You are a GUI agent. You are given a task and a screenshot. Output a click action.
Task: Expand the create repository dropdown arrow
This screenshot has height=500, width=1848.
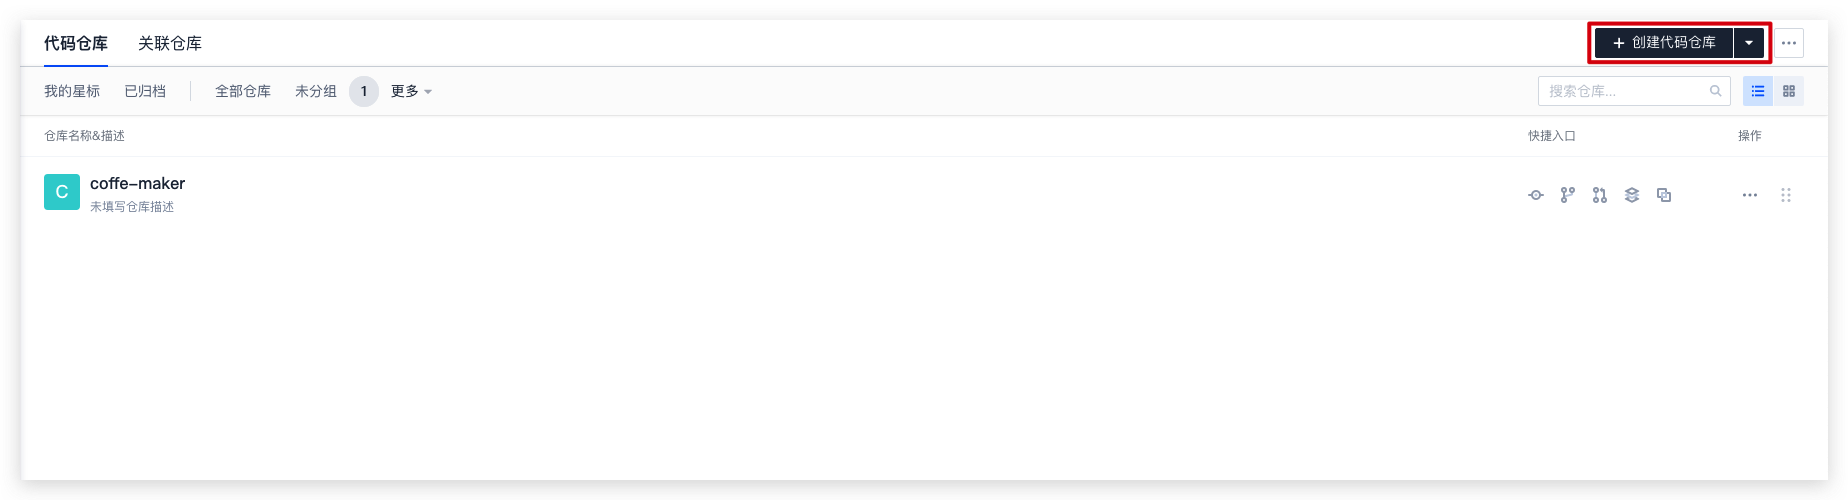[1749, 43]
